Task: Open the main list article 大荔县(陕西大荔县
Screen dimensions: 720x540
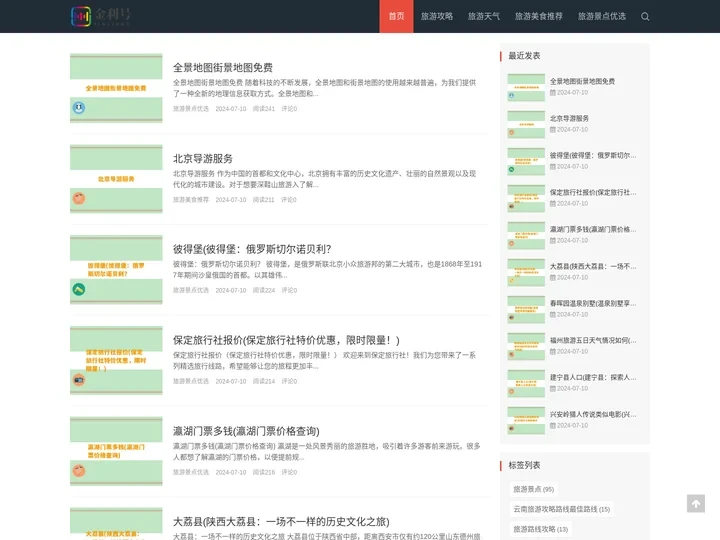Action: click(x=281, y=522)
